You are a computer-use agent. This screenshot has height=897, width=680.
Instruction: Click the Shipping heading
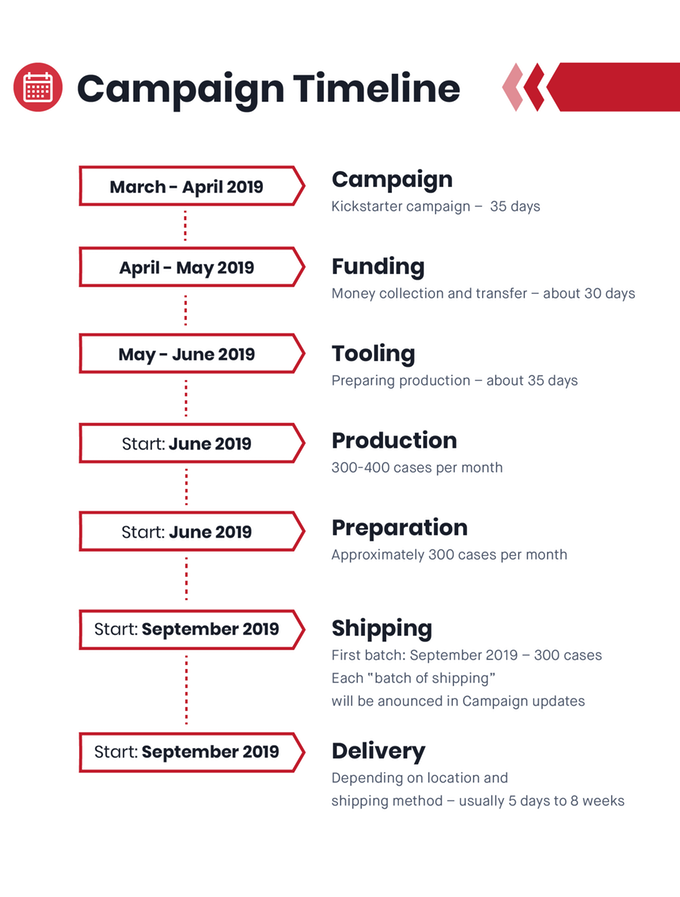382,629
